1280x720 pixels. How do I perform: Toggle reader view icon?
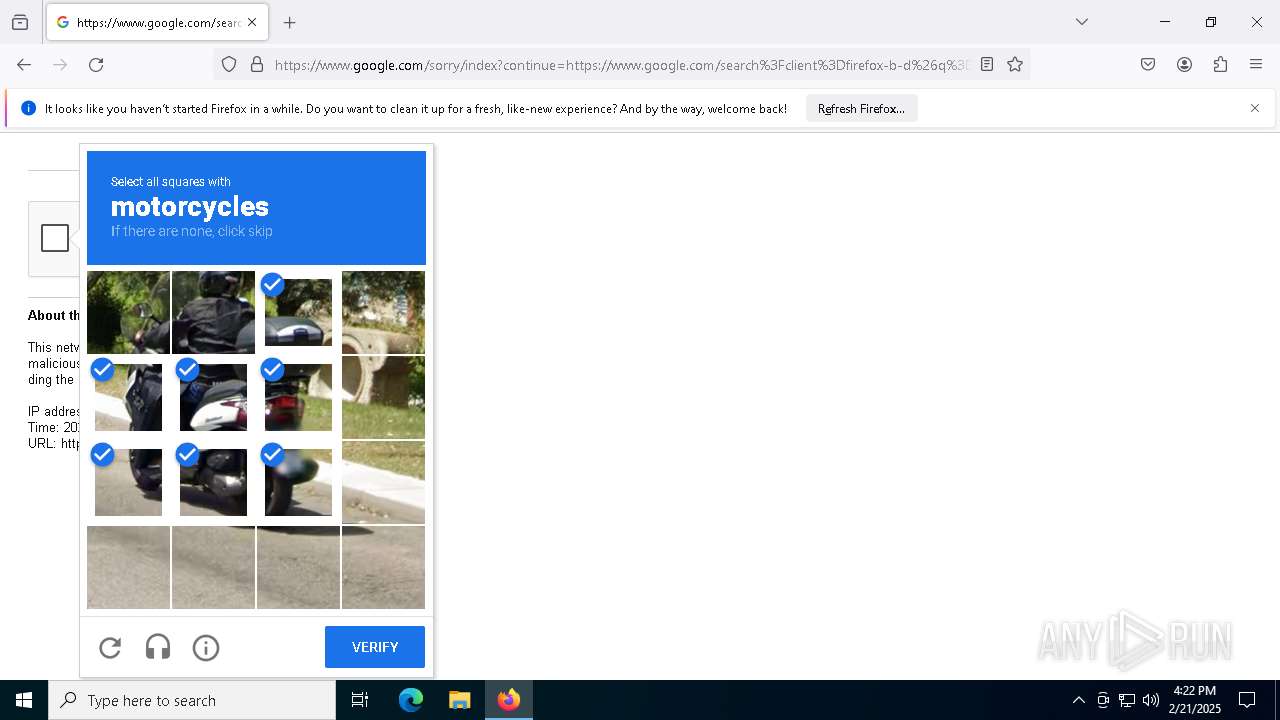(x=987, y=65)
